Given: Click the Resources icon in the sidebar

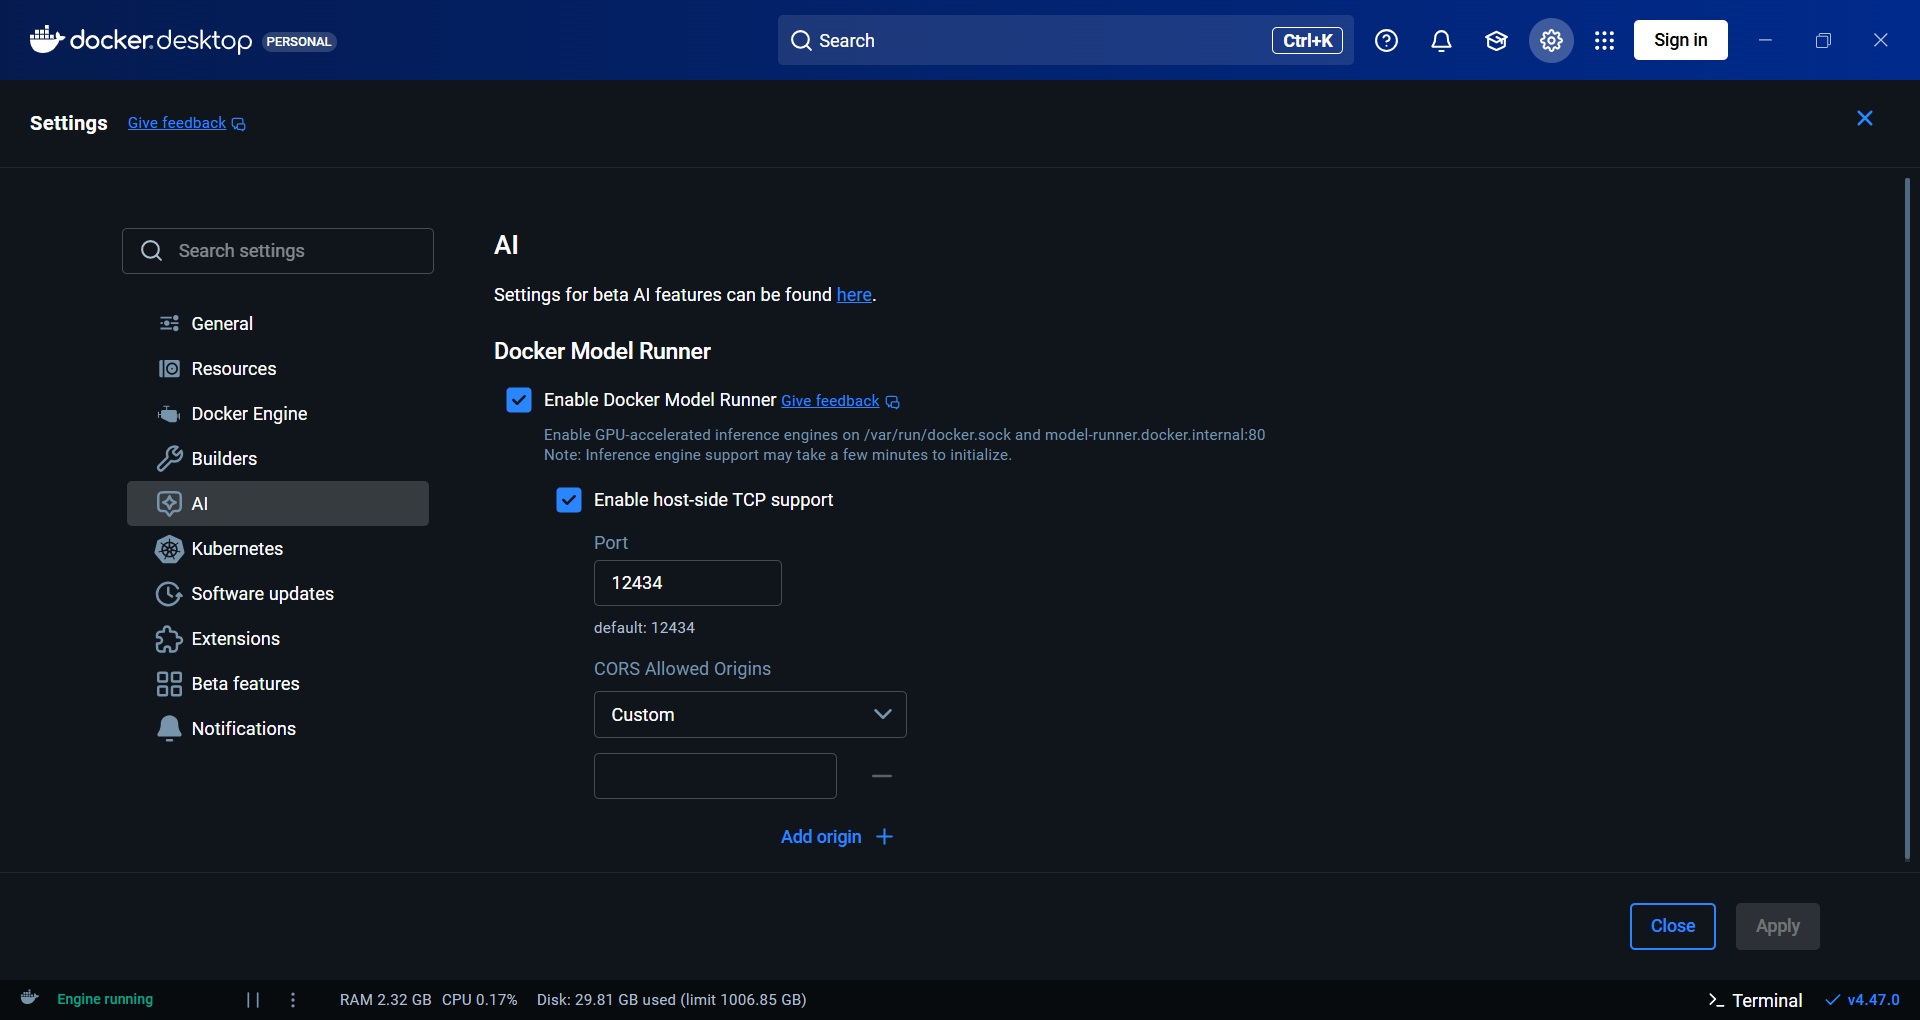Looking at the screenshot, I should tap(169, 369).
